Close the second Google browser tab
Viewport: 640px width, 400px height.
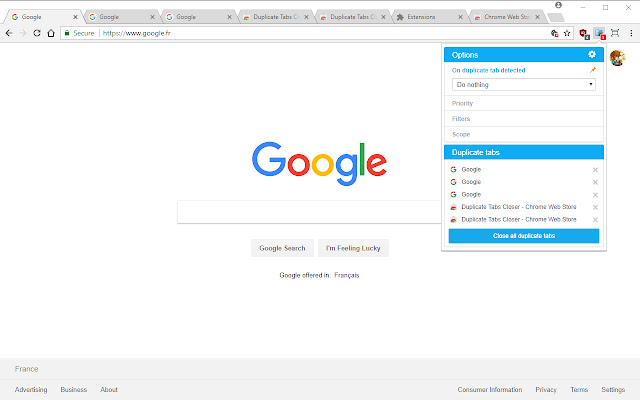click(x=152, y=17)
